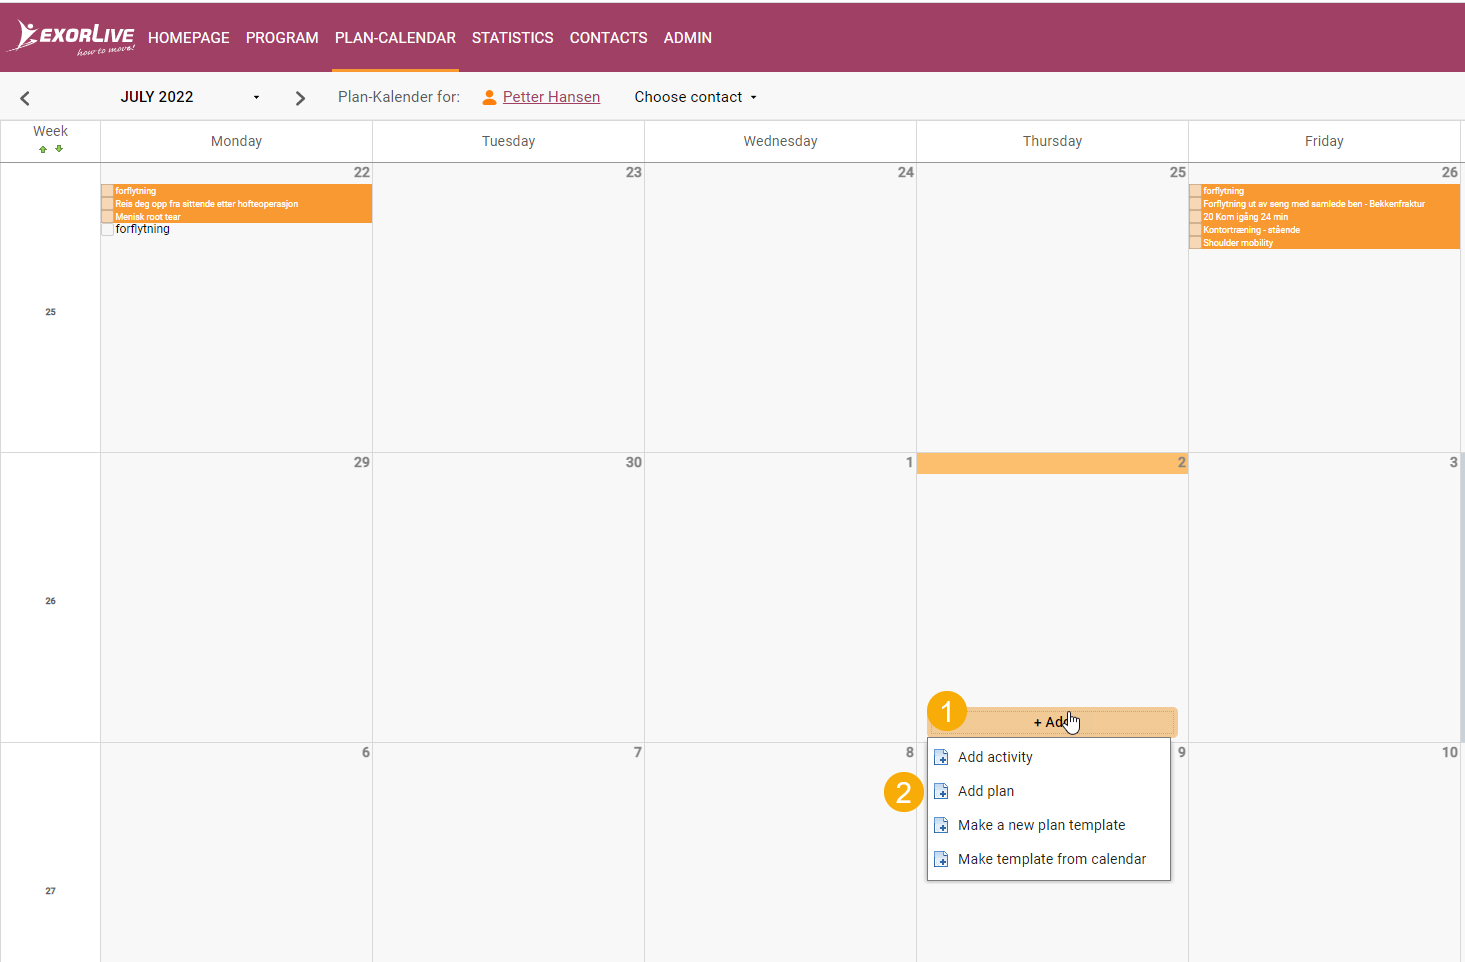Go to the previous month arrow
This screenshot has width=1465, height=962.
[x=25, y=98]
